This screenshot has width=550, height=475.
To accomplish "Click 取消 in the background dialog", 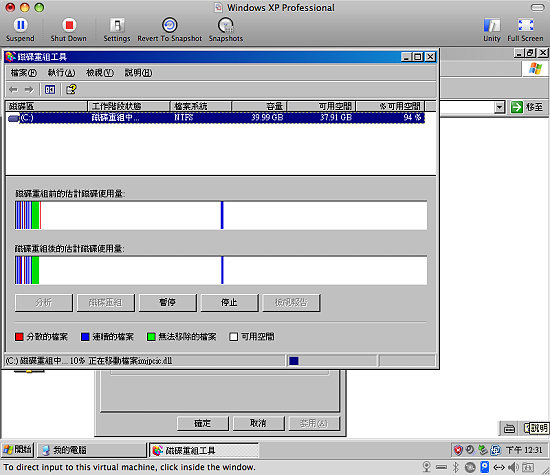I will (x=259, y=423).
